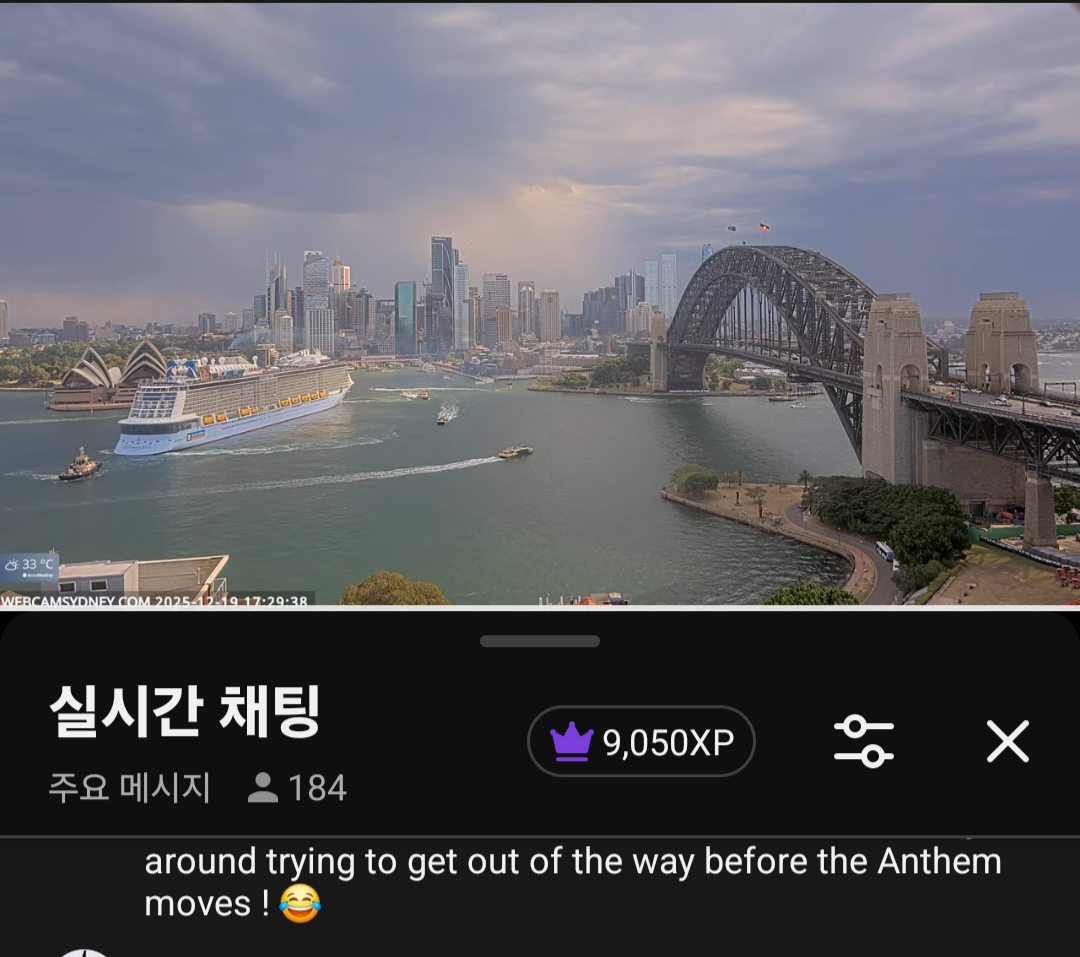
Task: Tap the tugboat behind the cruise ship
Action: tap(80, 465)
